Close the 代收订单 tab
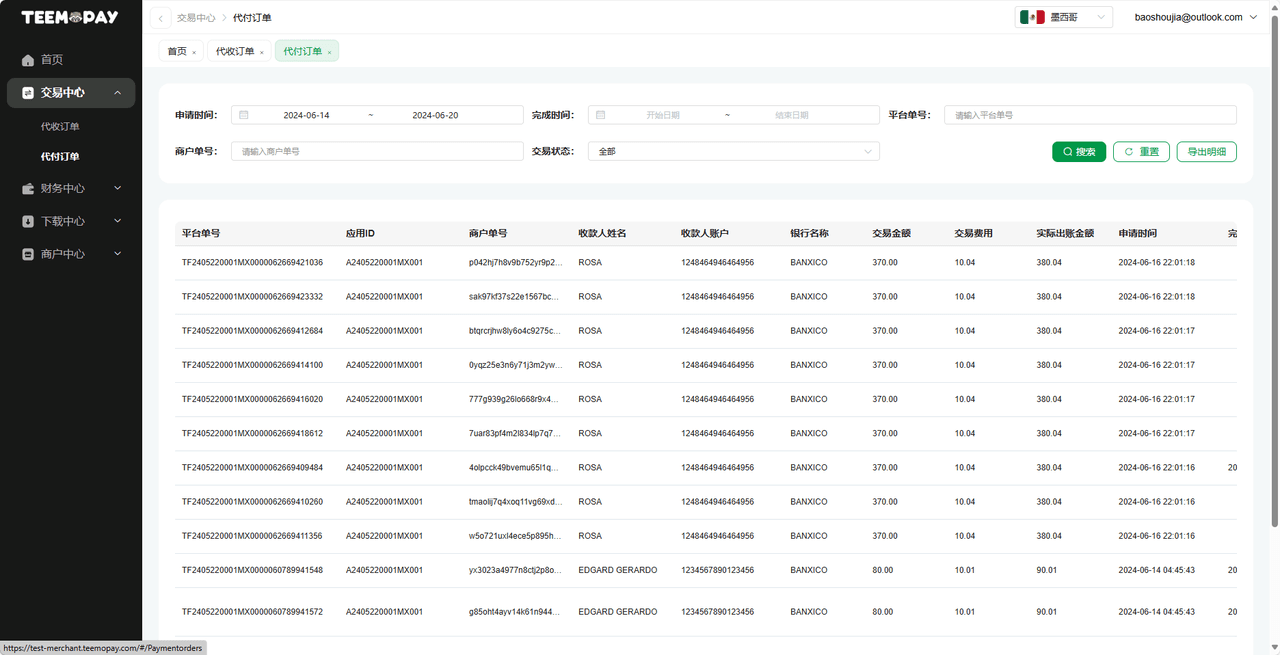 pyautogui.click(x=262, y=52)
